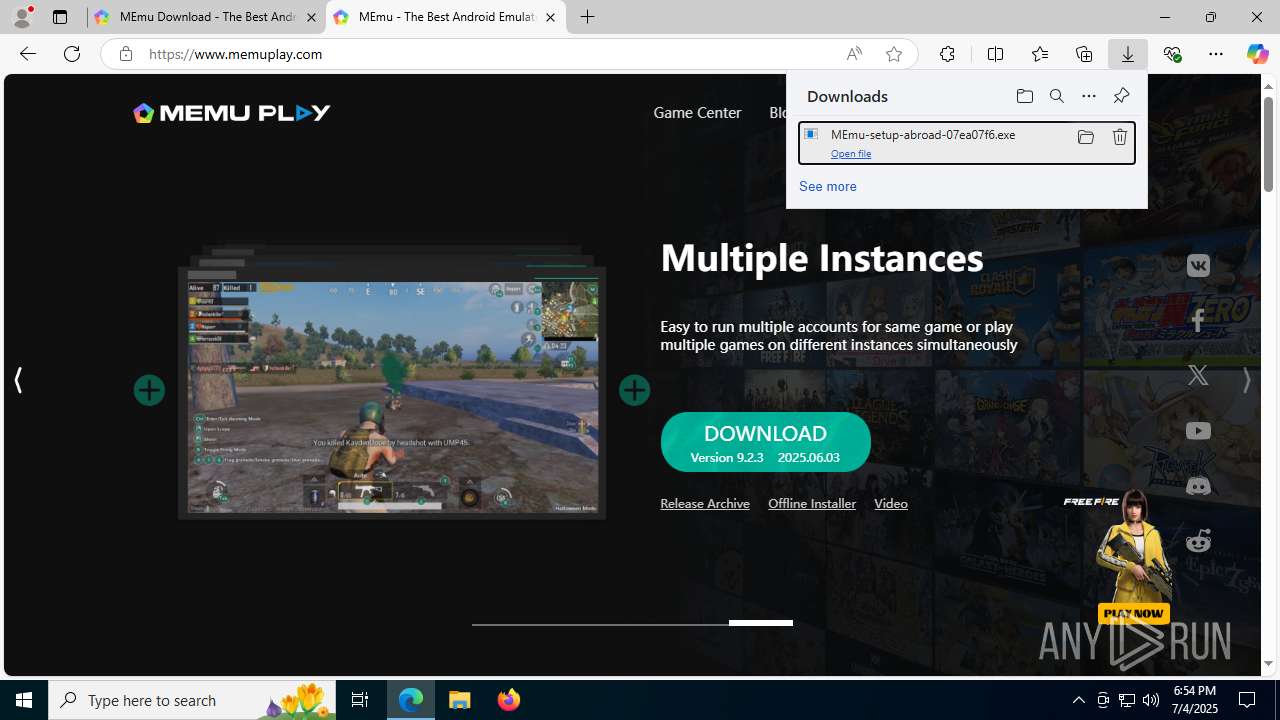The image size is (1280, 720).
Task: Open the Extensions puzzle icon
Action: pyautogui.click(x=947, y=54)
